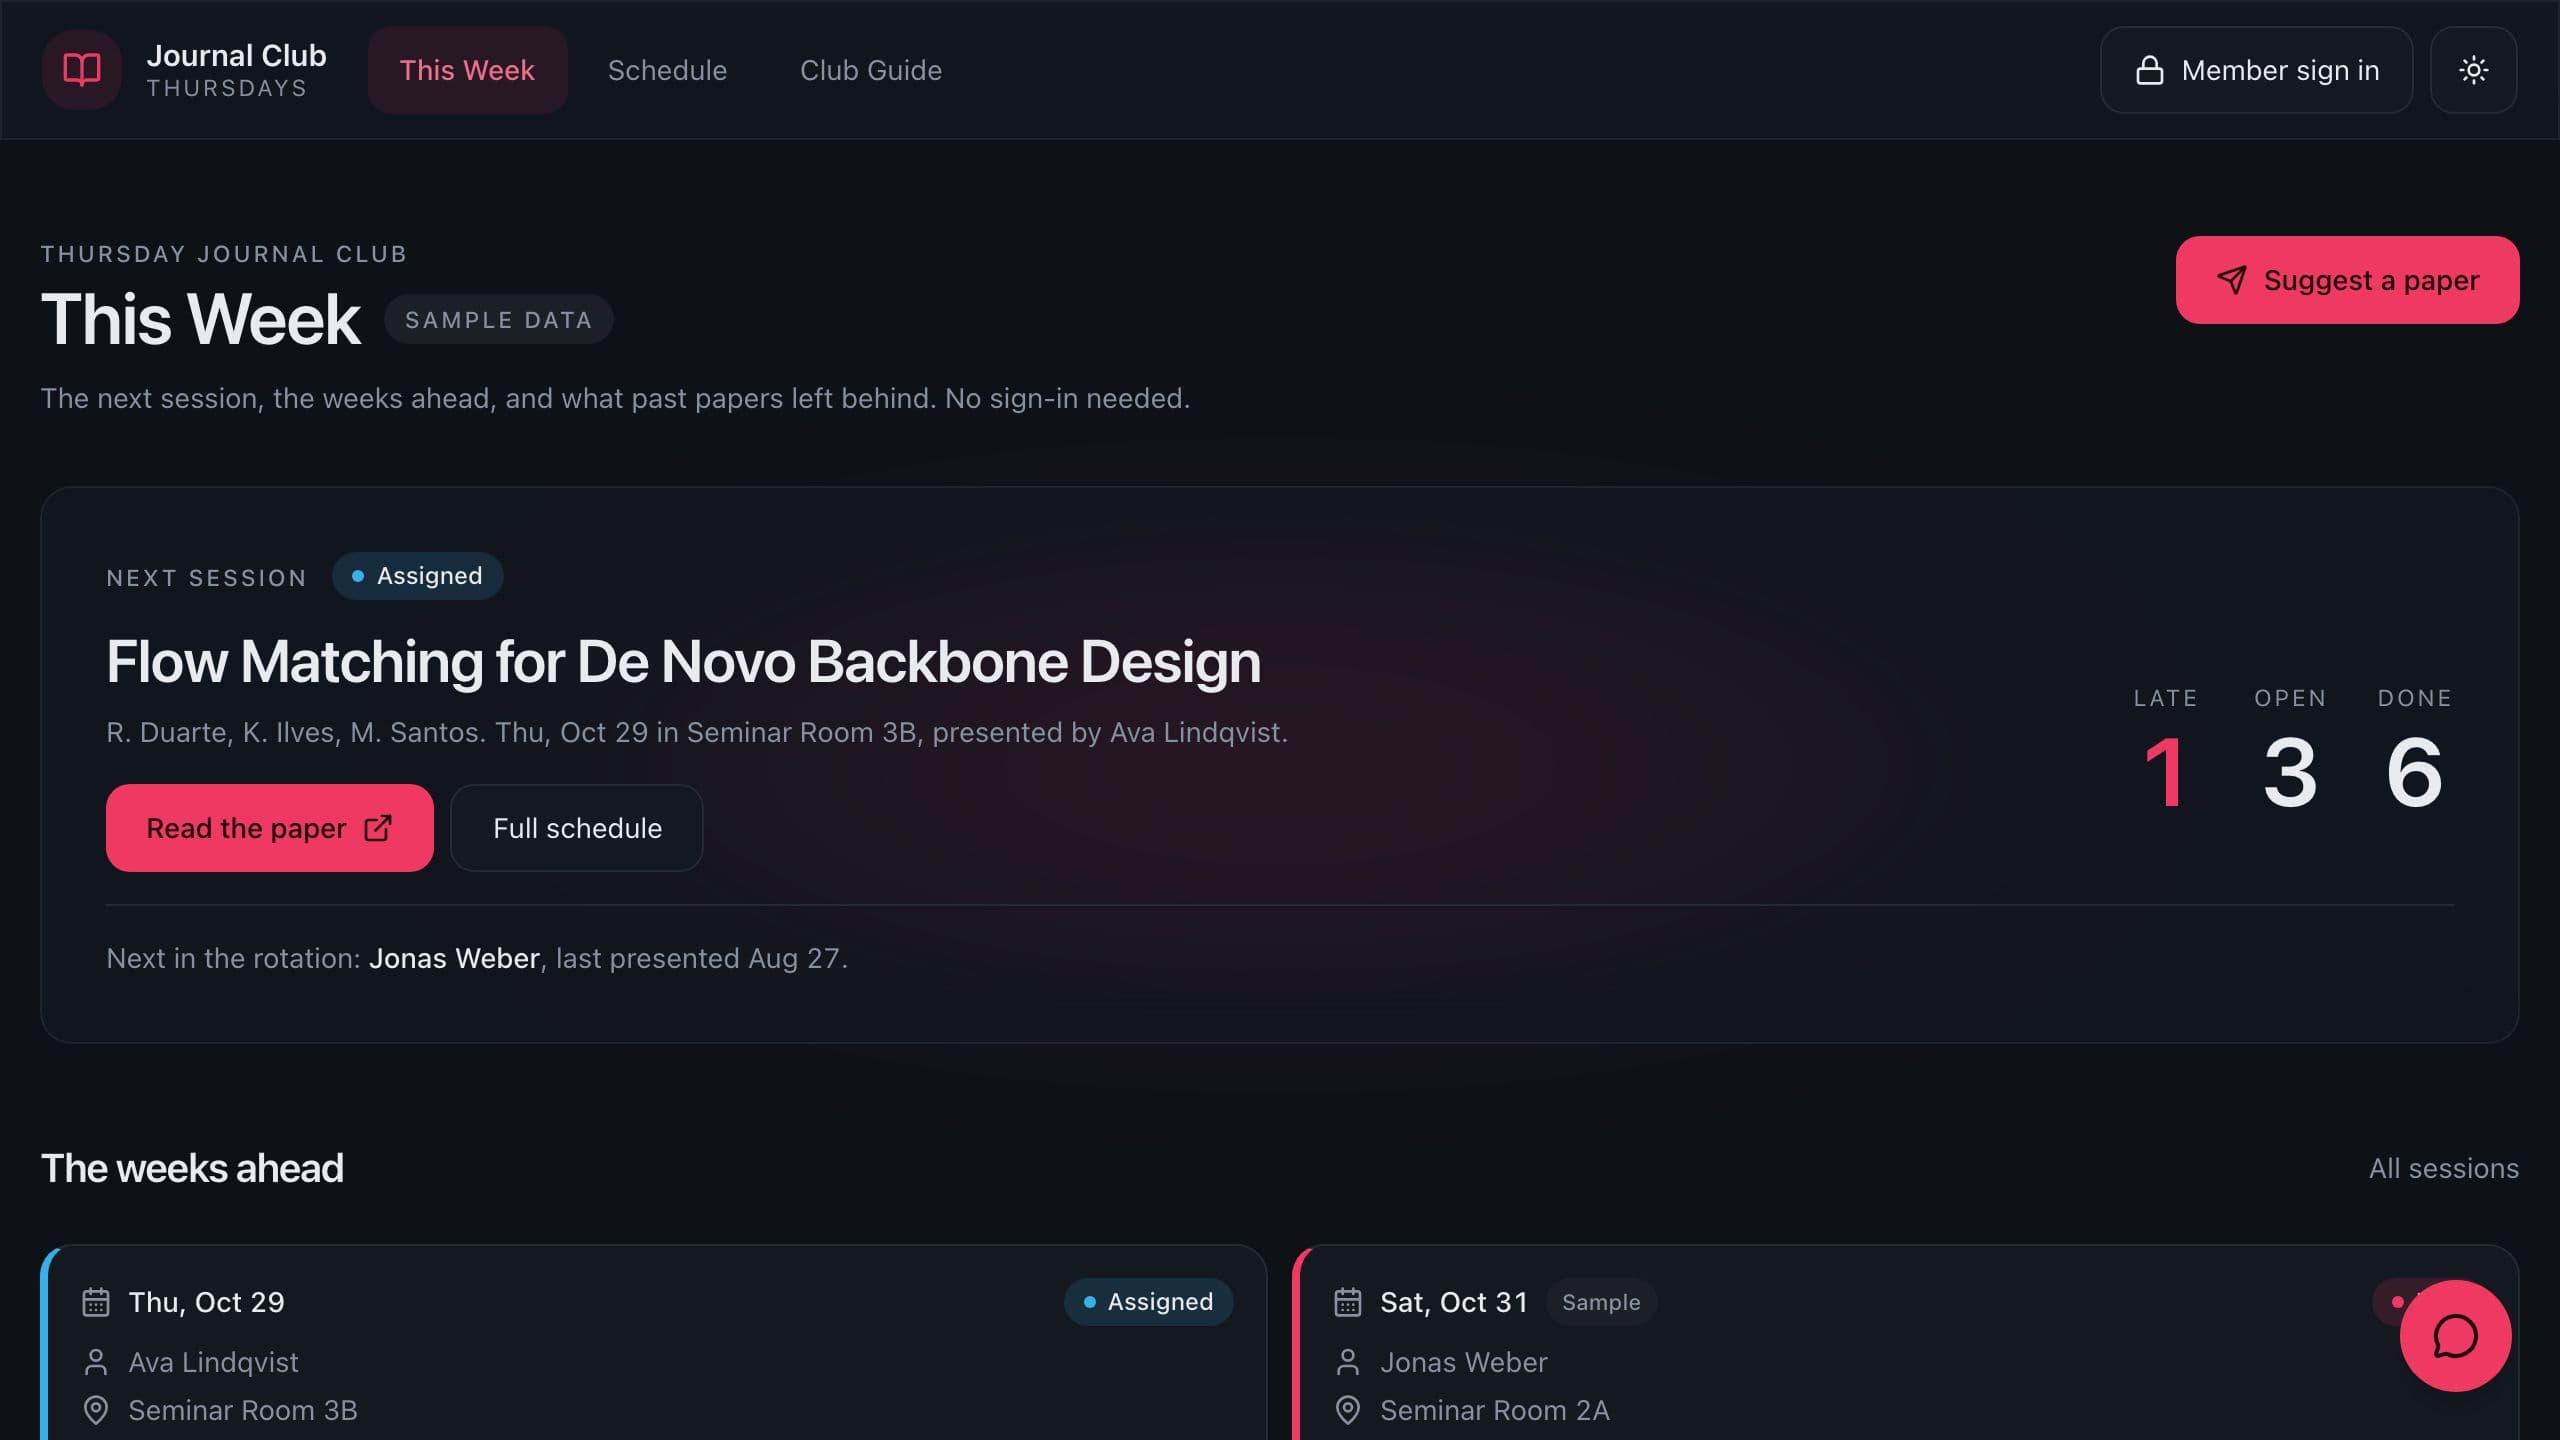Click the DONE count of 6
The image size is (2560, 1440).
[2414, 772]
